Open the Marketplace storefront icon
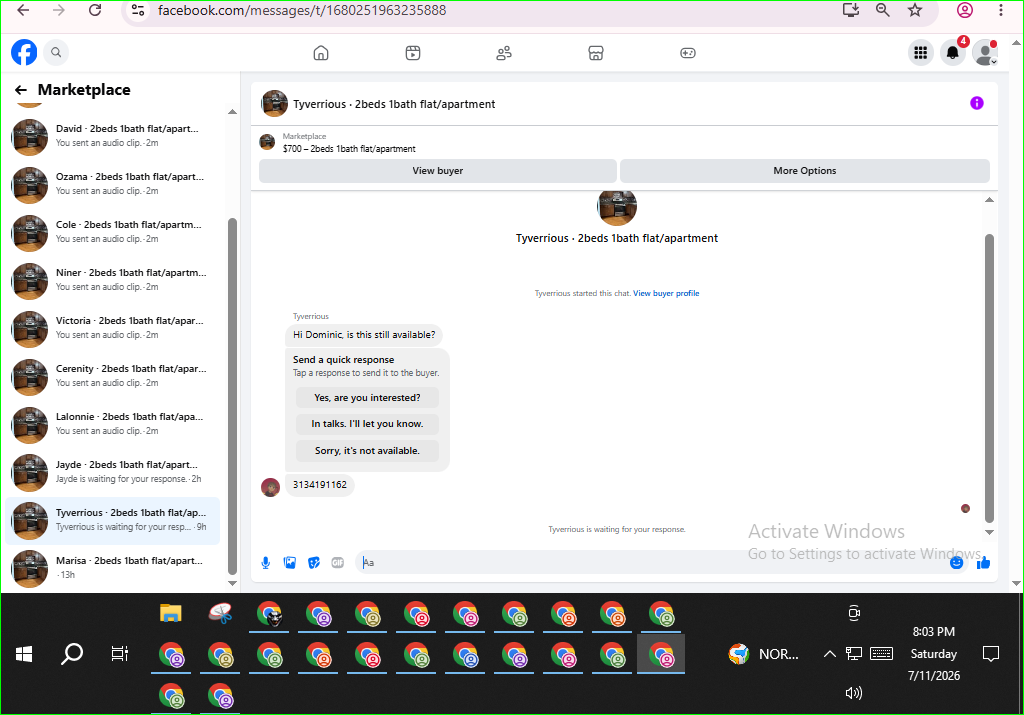 point(596,53)
